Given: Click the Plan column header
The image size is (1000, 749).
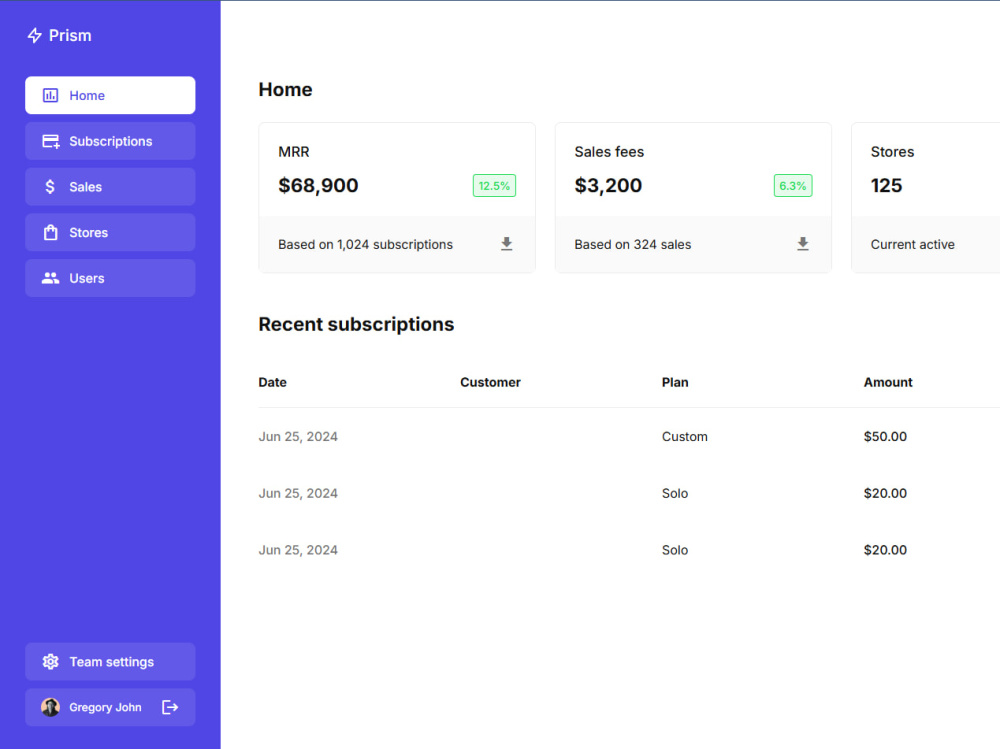Looking at the screenshot, I should point(675,382).
